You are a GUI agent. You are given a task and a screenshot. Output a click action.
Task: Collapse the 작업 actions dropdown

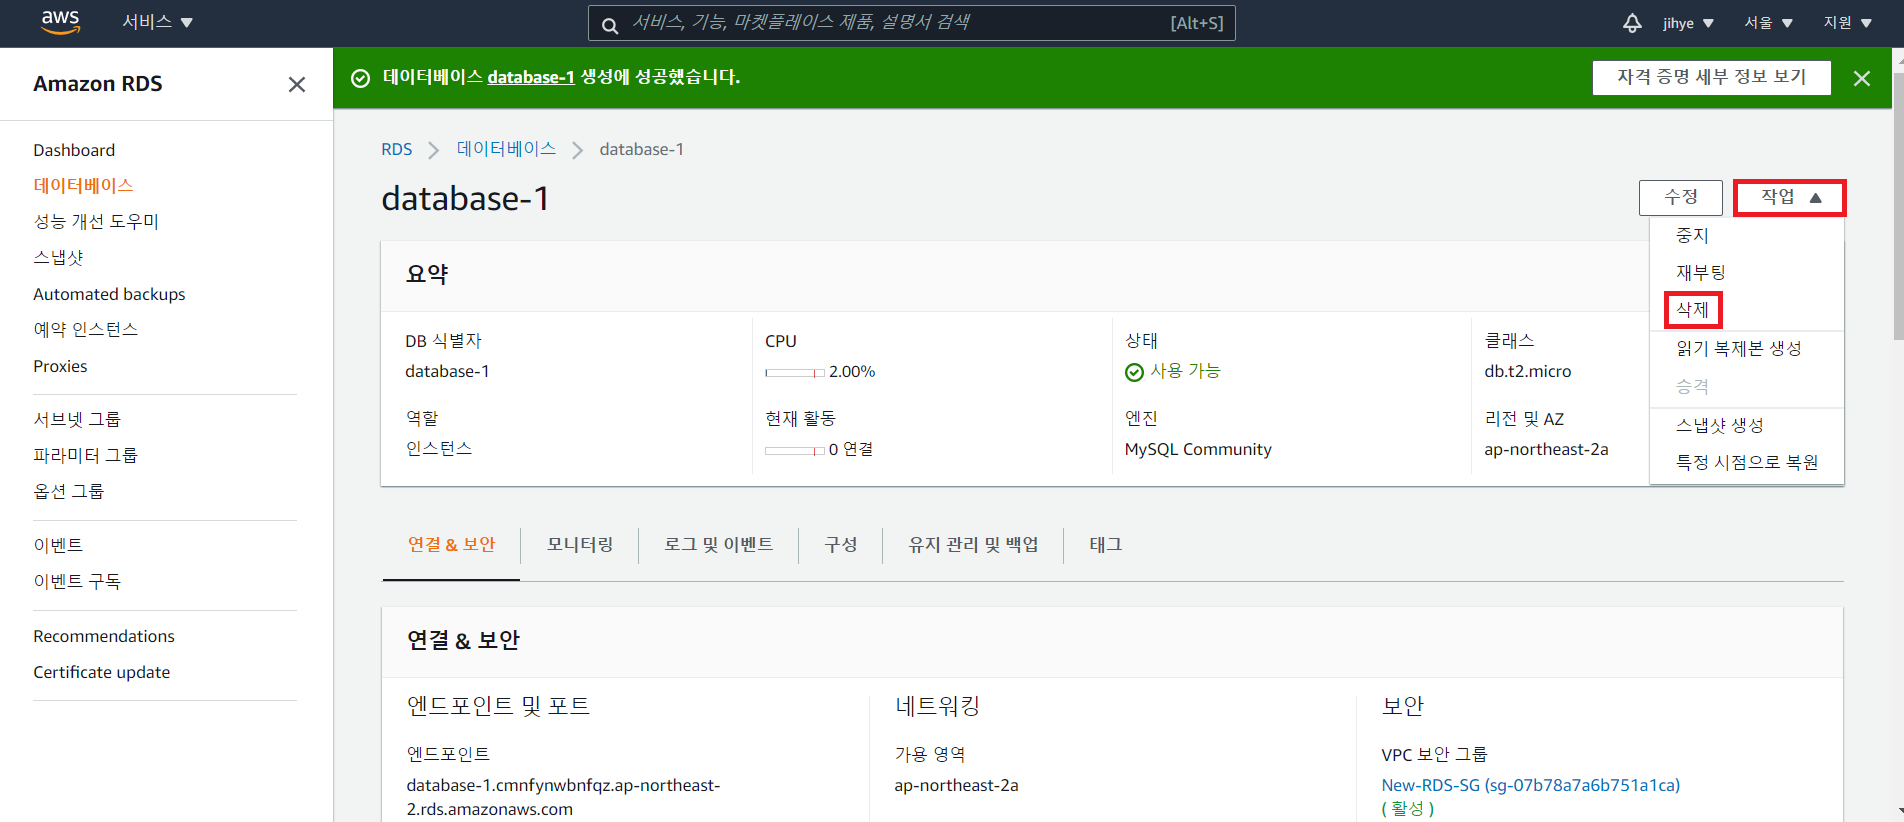click(x=1790, y=198)
